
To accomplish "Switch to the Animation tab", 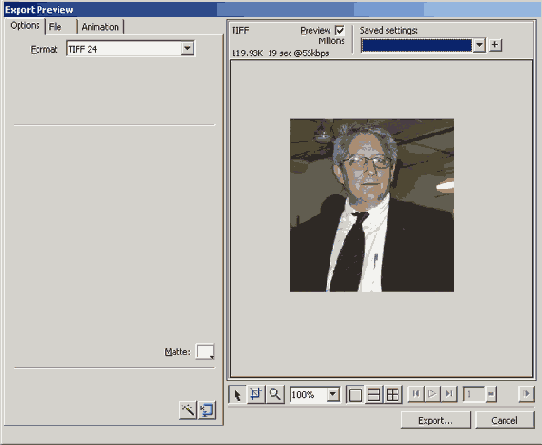I will coord(100,27).
